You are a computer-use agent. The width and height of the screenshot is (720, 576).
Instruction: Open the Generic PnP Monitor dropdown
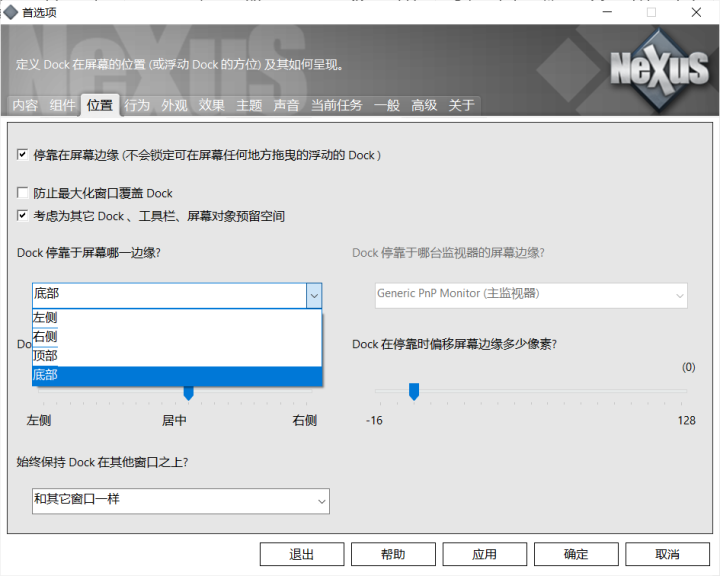click(531, 295)
